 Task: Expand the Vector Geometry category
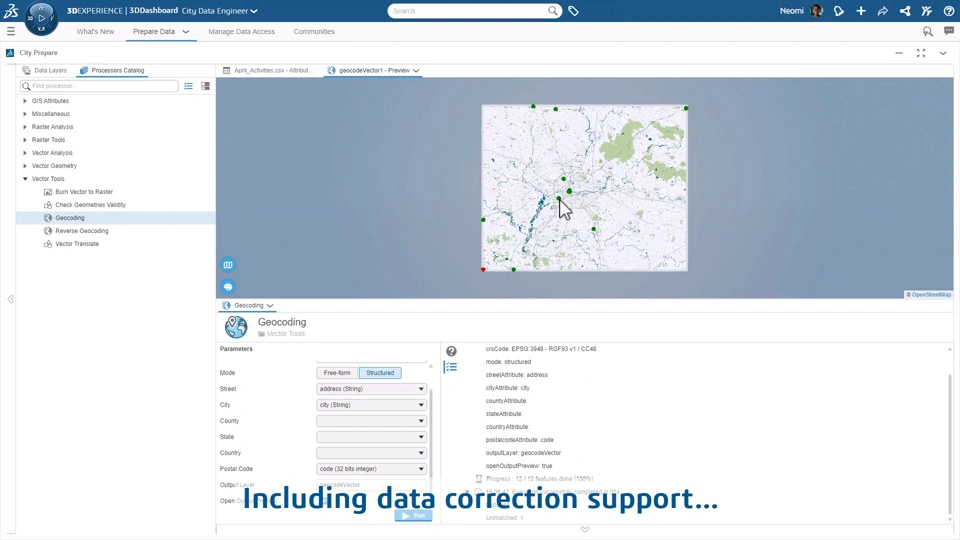25,166
